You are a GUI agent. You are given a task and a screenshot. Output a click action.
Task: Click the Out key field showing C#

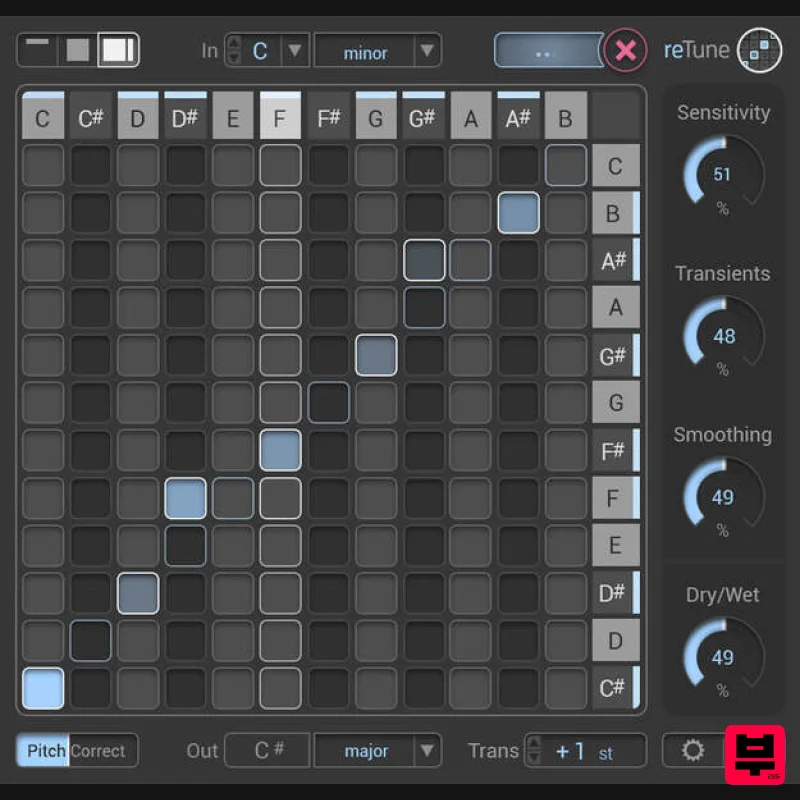[266, 750]
